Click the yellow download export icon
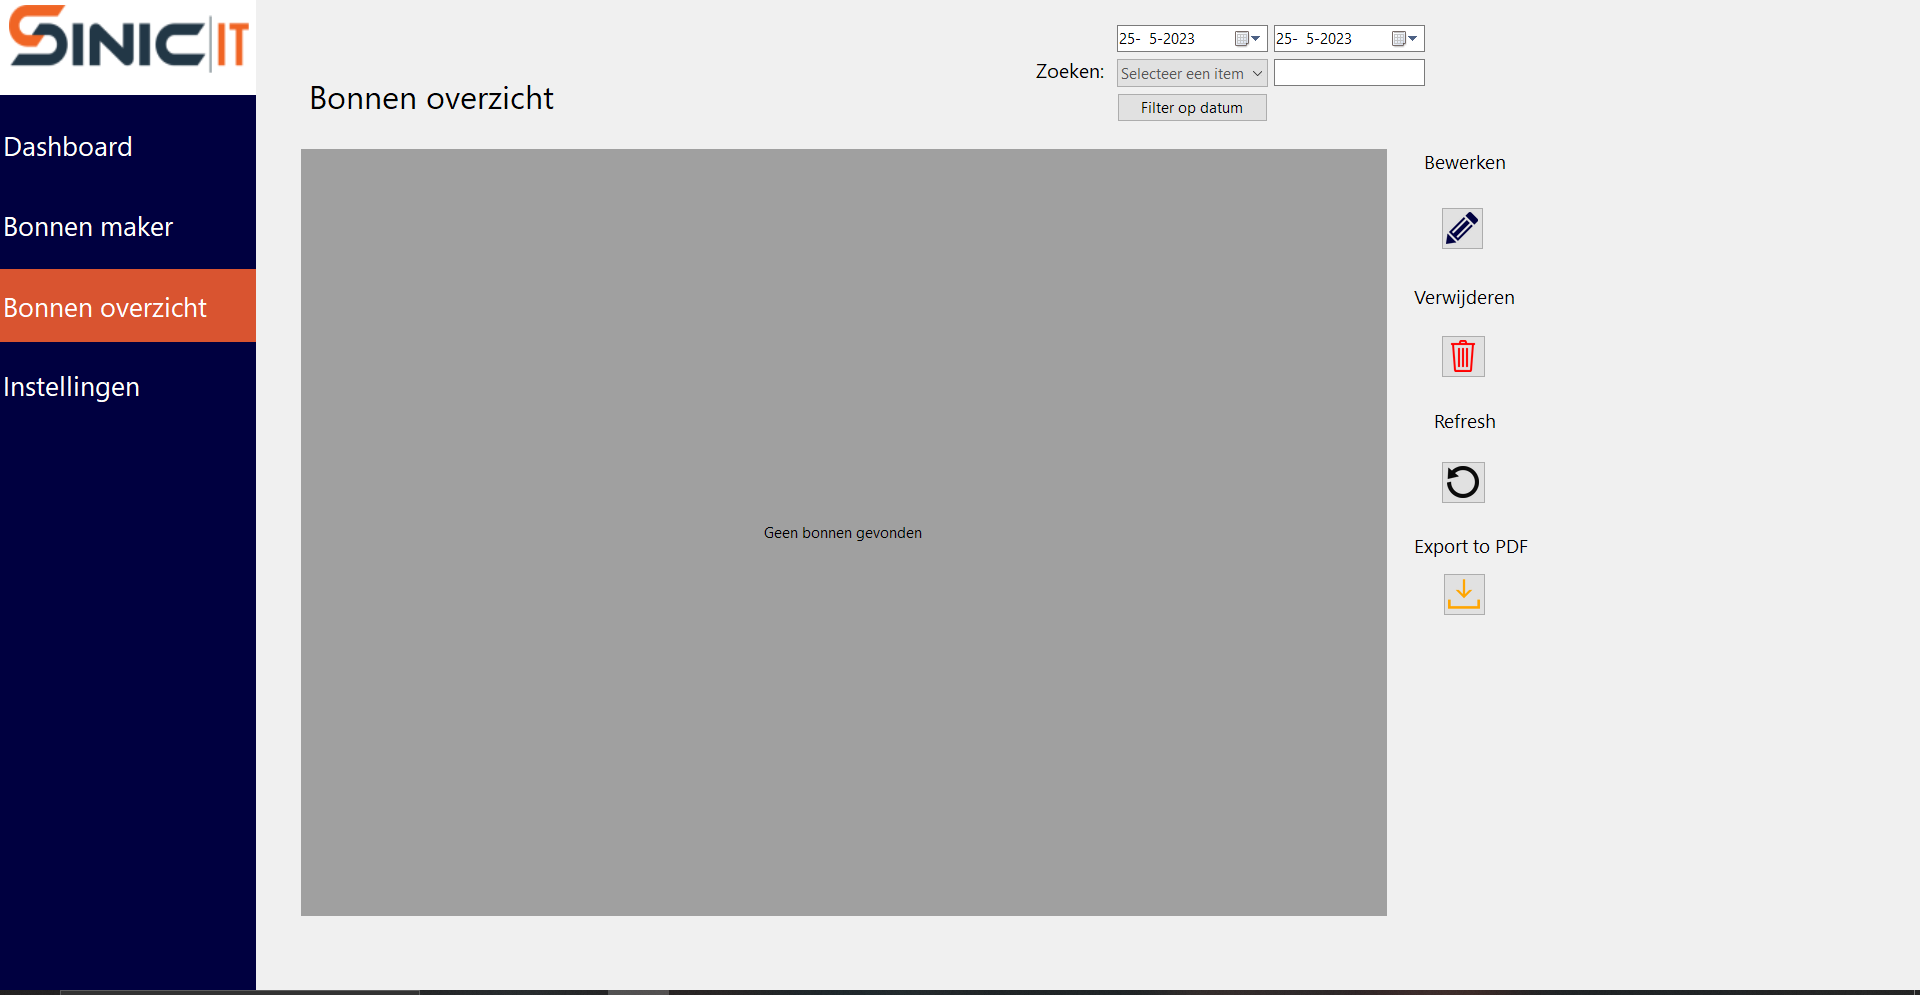The width and height of the screenshot is (1920, 995). [x=1464, y=595]
